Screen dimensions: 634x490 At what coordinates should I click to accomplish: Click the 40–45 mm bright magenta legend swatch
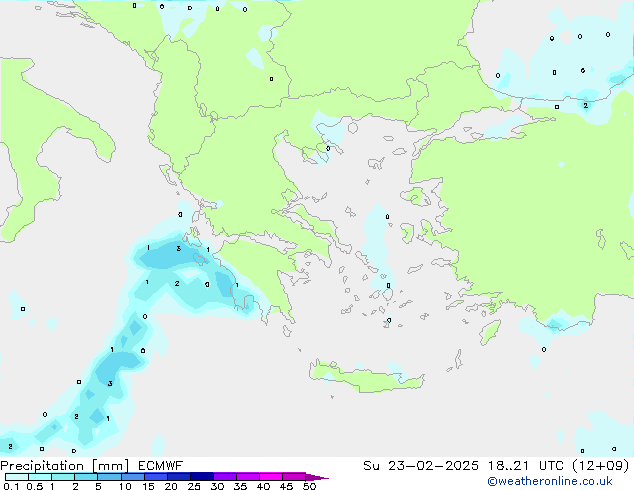click(x=271, y=477)
